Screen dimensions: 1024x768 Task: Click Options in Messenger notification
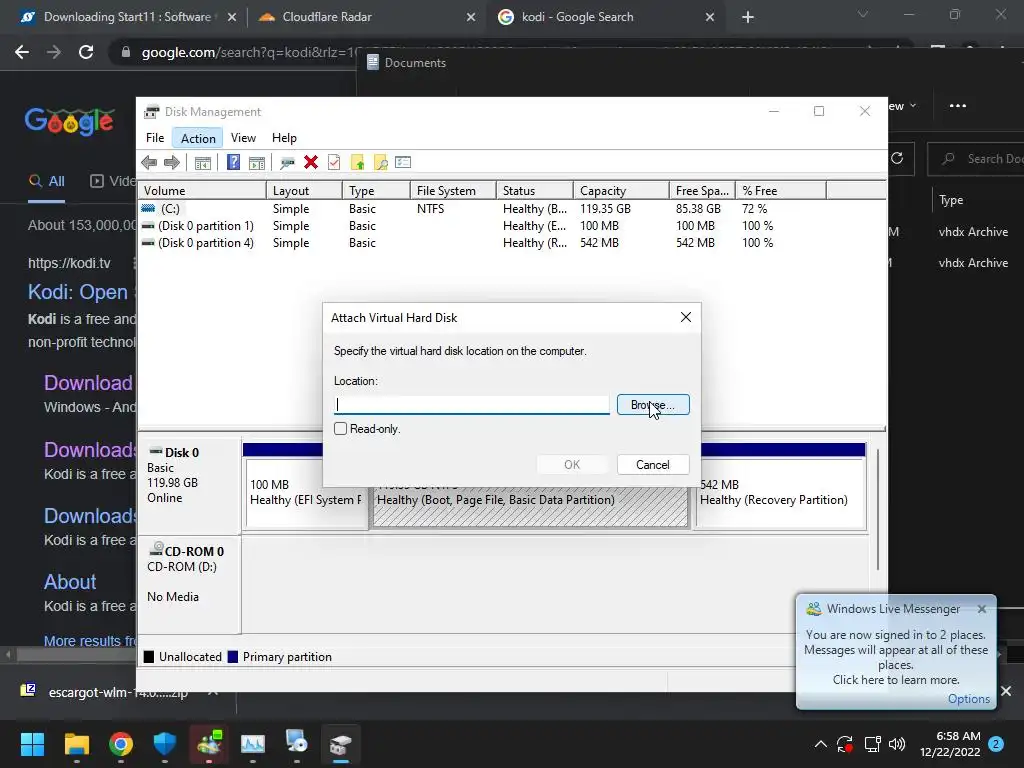pyautogui.click(x=968, y=699)
